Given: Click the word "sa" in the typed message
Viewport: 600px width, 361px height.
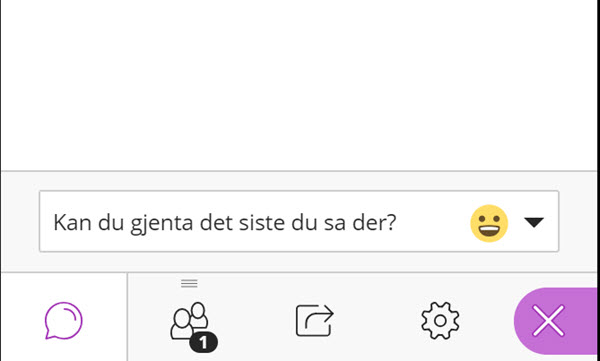Looking at the screenshot, I should pyautogui.click(x=334, y=224).
